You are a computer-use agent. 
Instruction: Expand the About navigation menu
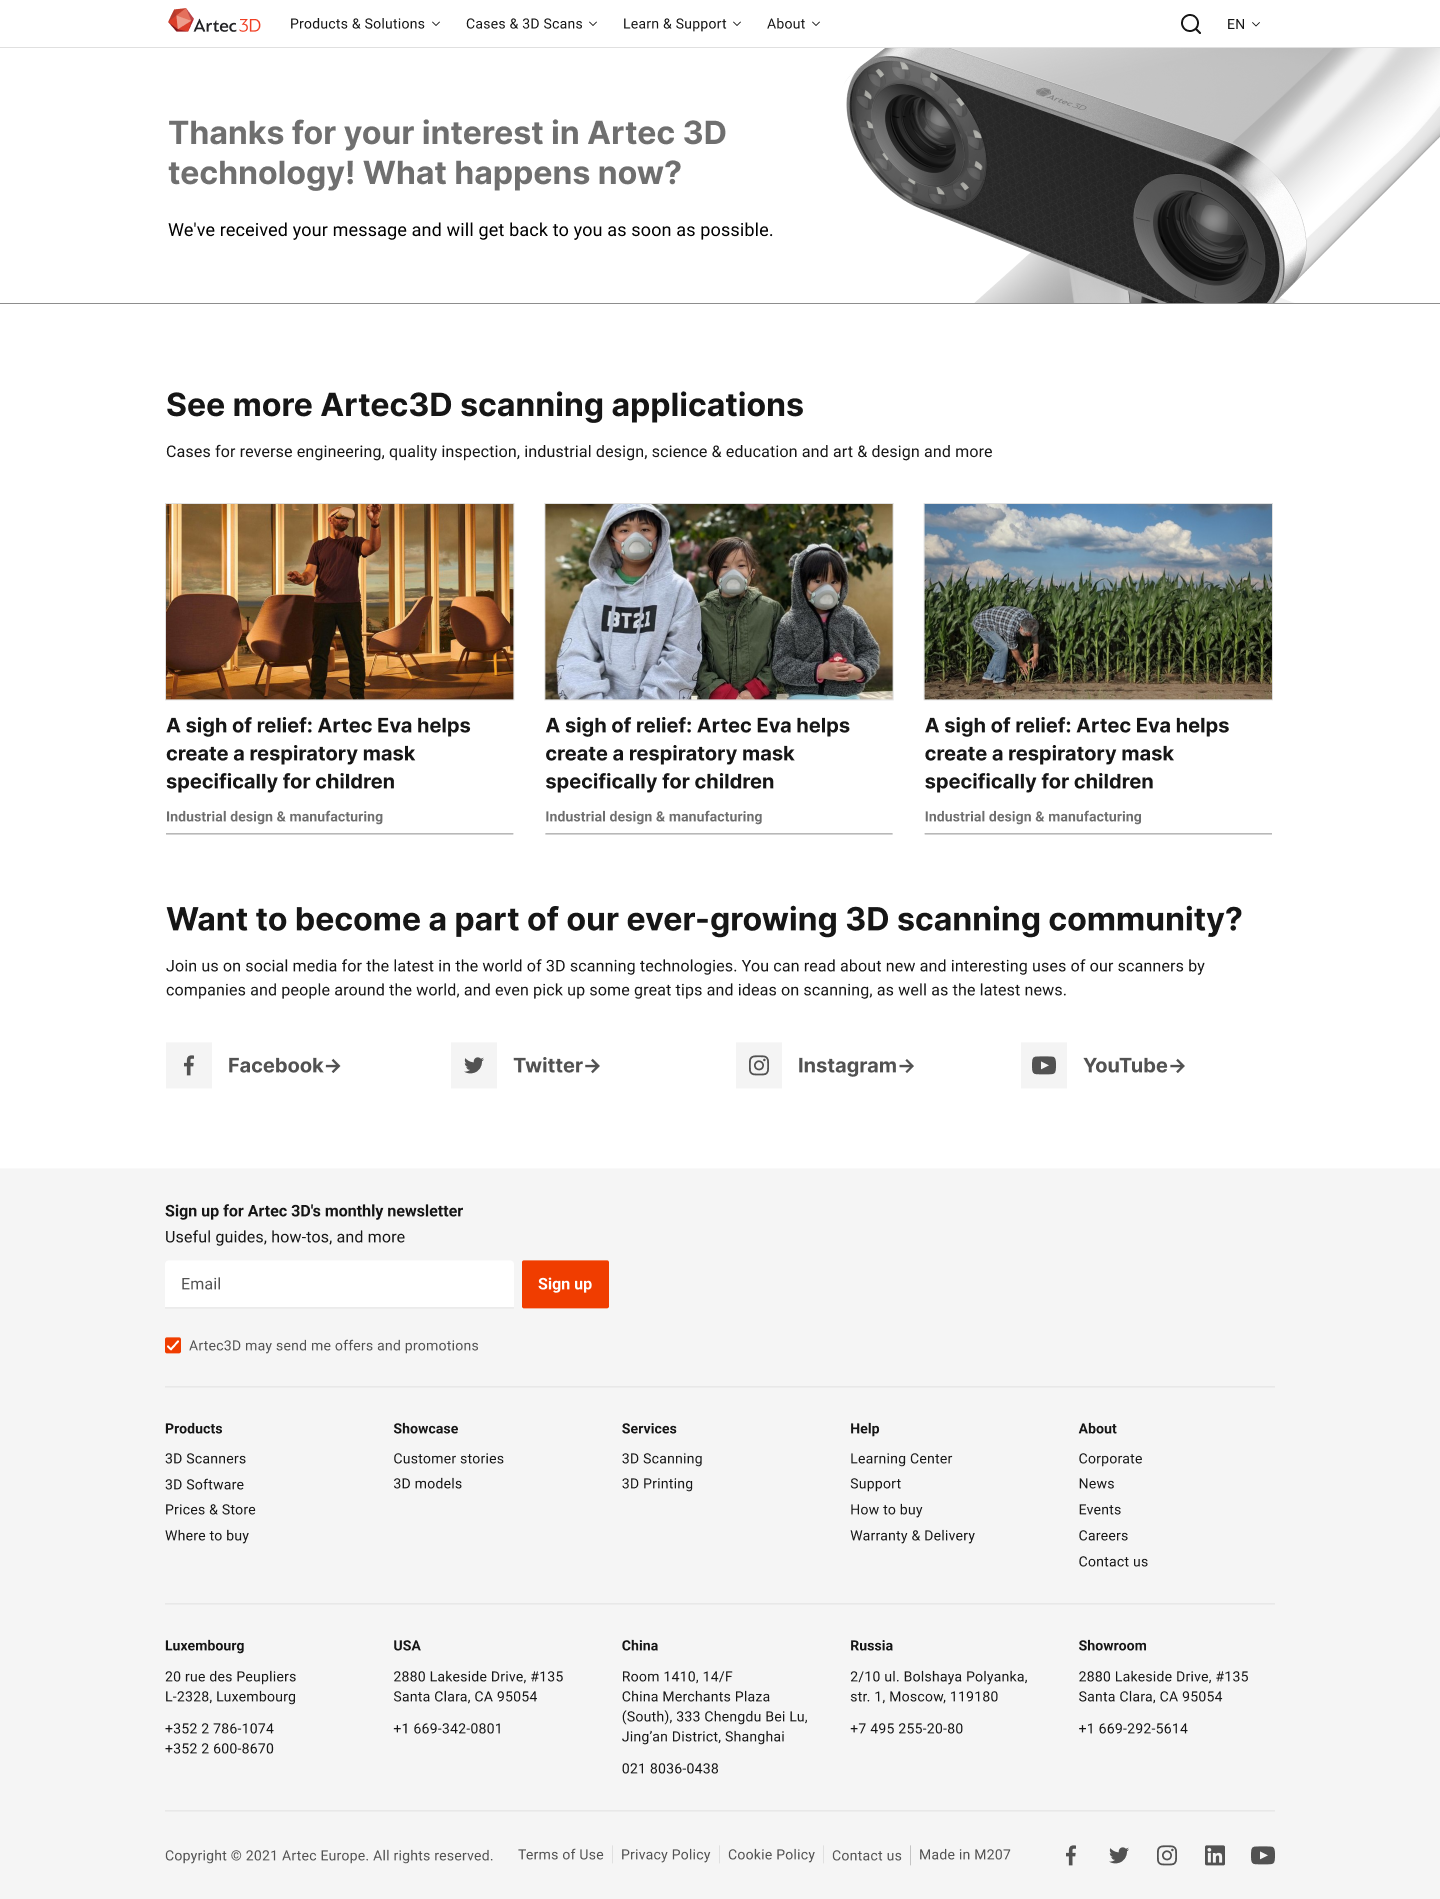793,24
